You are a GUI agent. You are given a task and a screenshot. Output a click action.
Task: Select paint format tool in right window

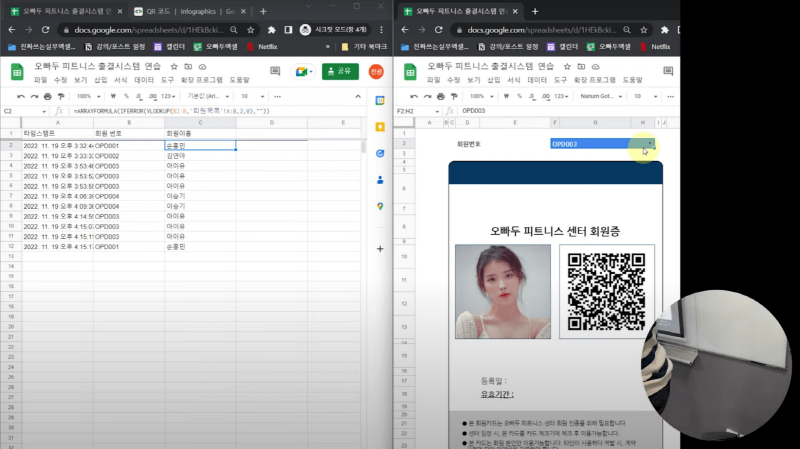[454, 96]
